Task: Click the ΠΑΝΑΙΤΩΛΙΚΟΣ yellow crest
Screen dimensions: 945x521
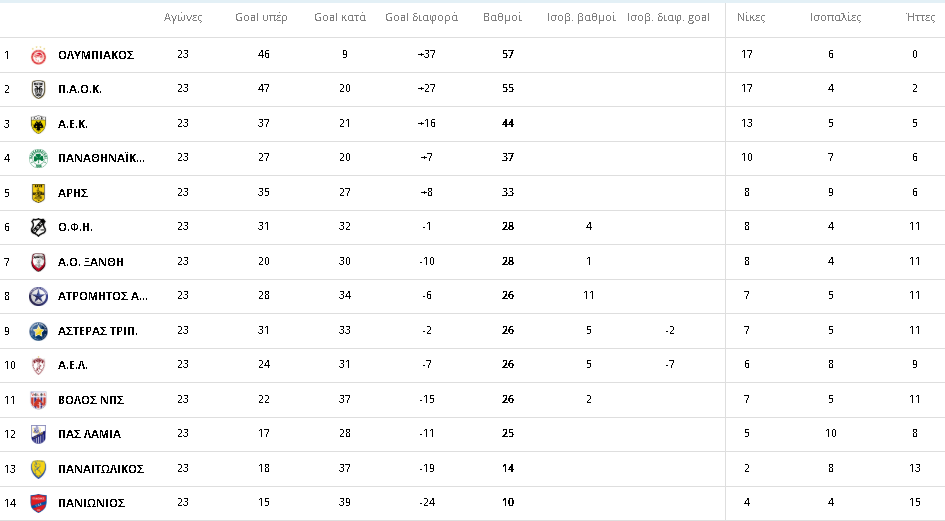Action: click(x=39, y=469)
